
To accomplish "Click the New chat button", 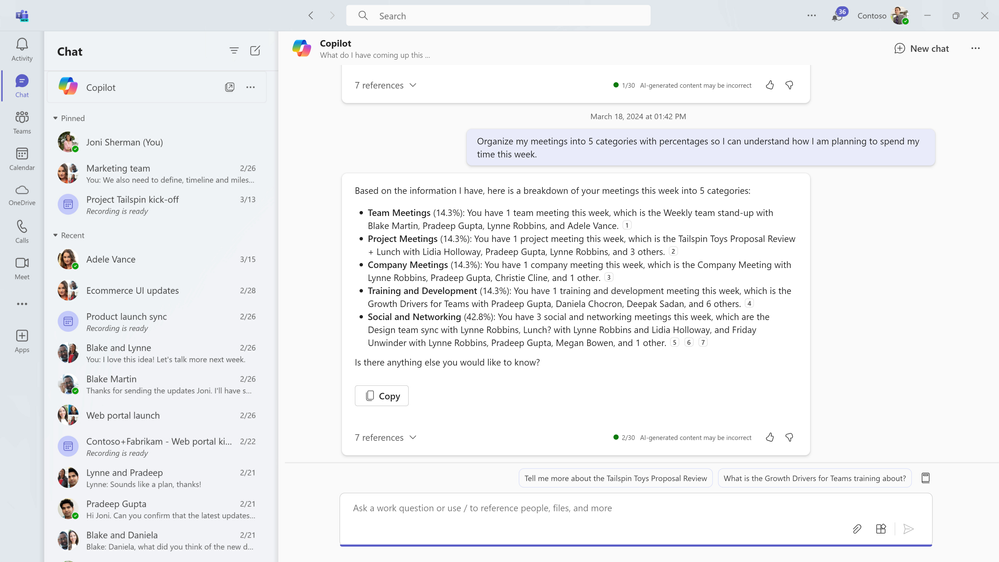I will (x=921, y=48).
